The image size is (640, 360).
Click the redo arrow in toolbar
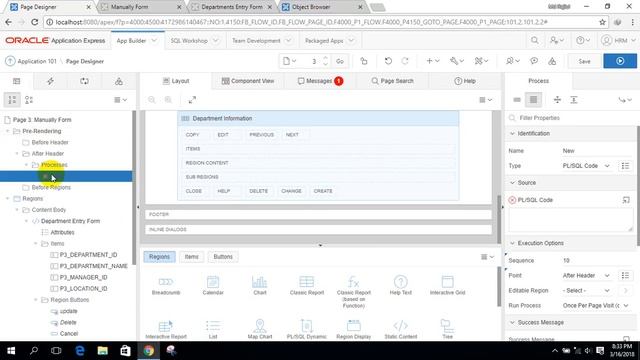tap(405, 61)
